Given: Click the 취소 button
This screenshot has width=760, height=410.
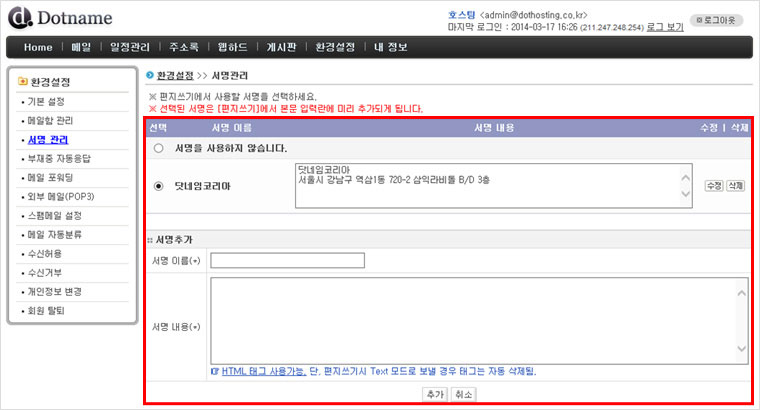Looking at the screenshot, I should pos(463,394).
